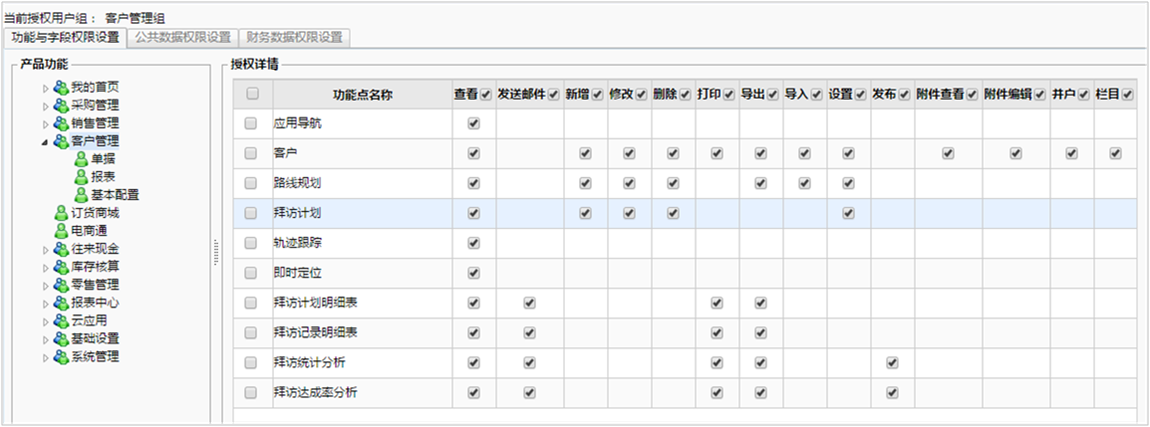The image size is (1150, 427).
Task: Toggle the select-all checkbox in table header
Action: pos(252,94)
